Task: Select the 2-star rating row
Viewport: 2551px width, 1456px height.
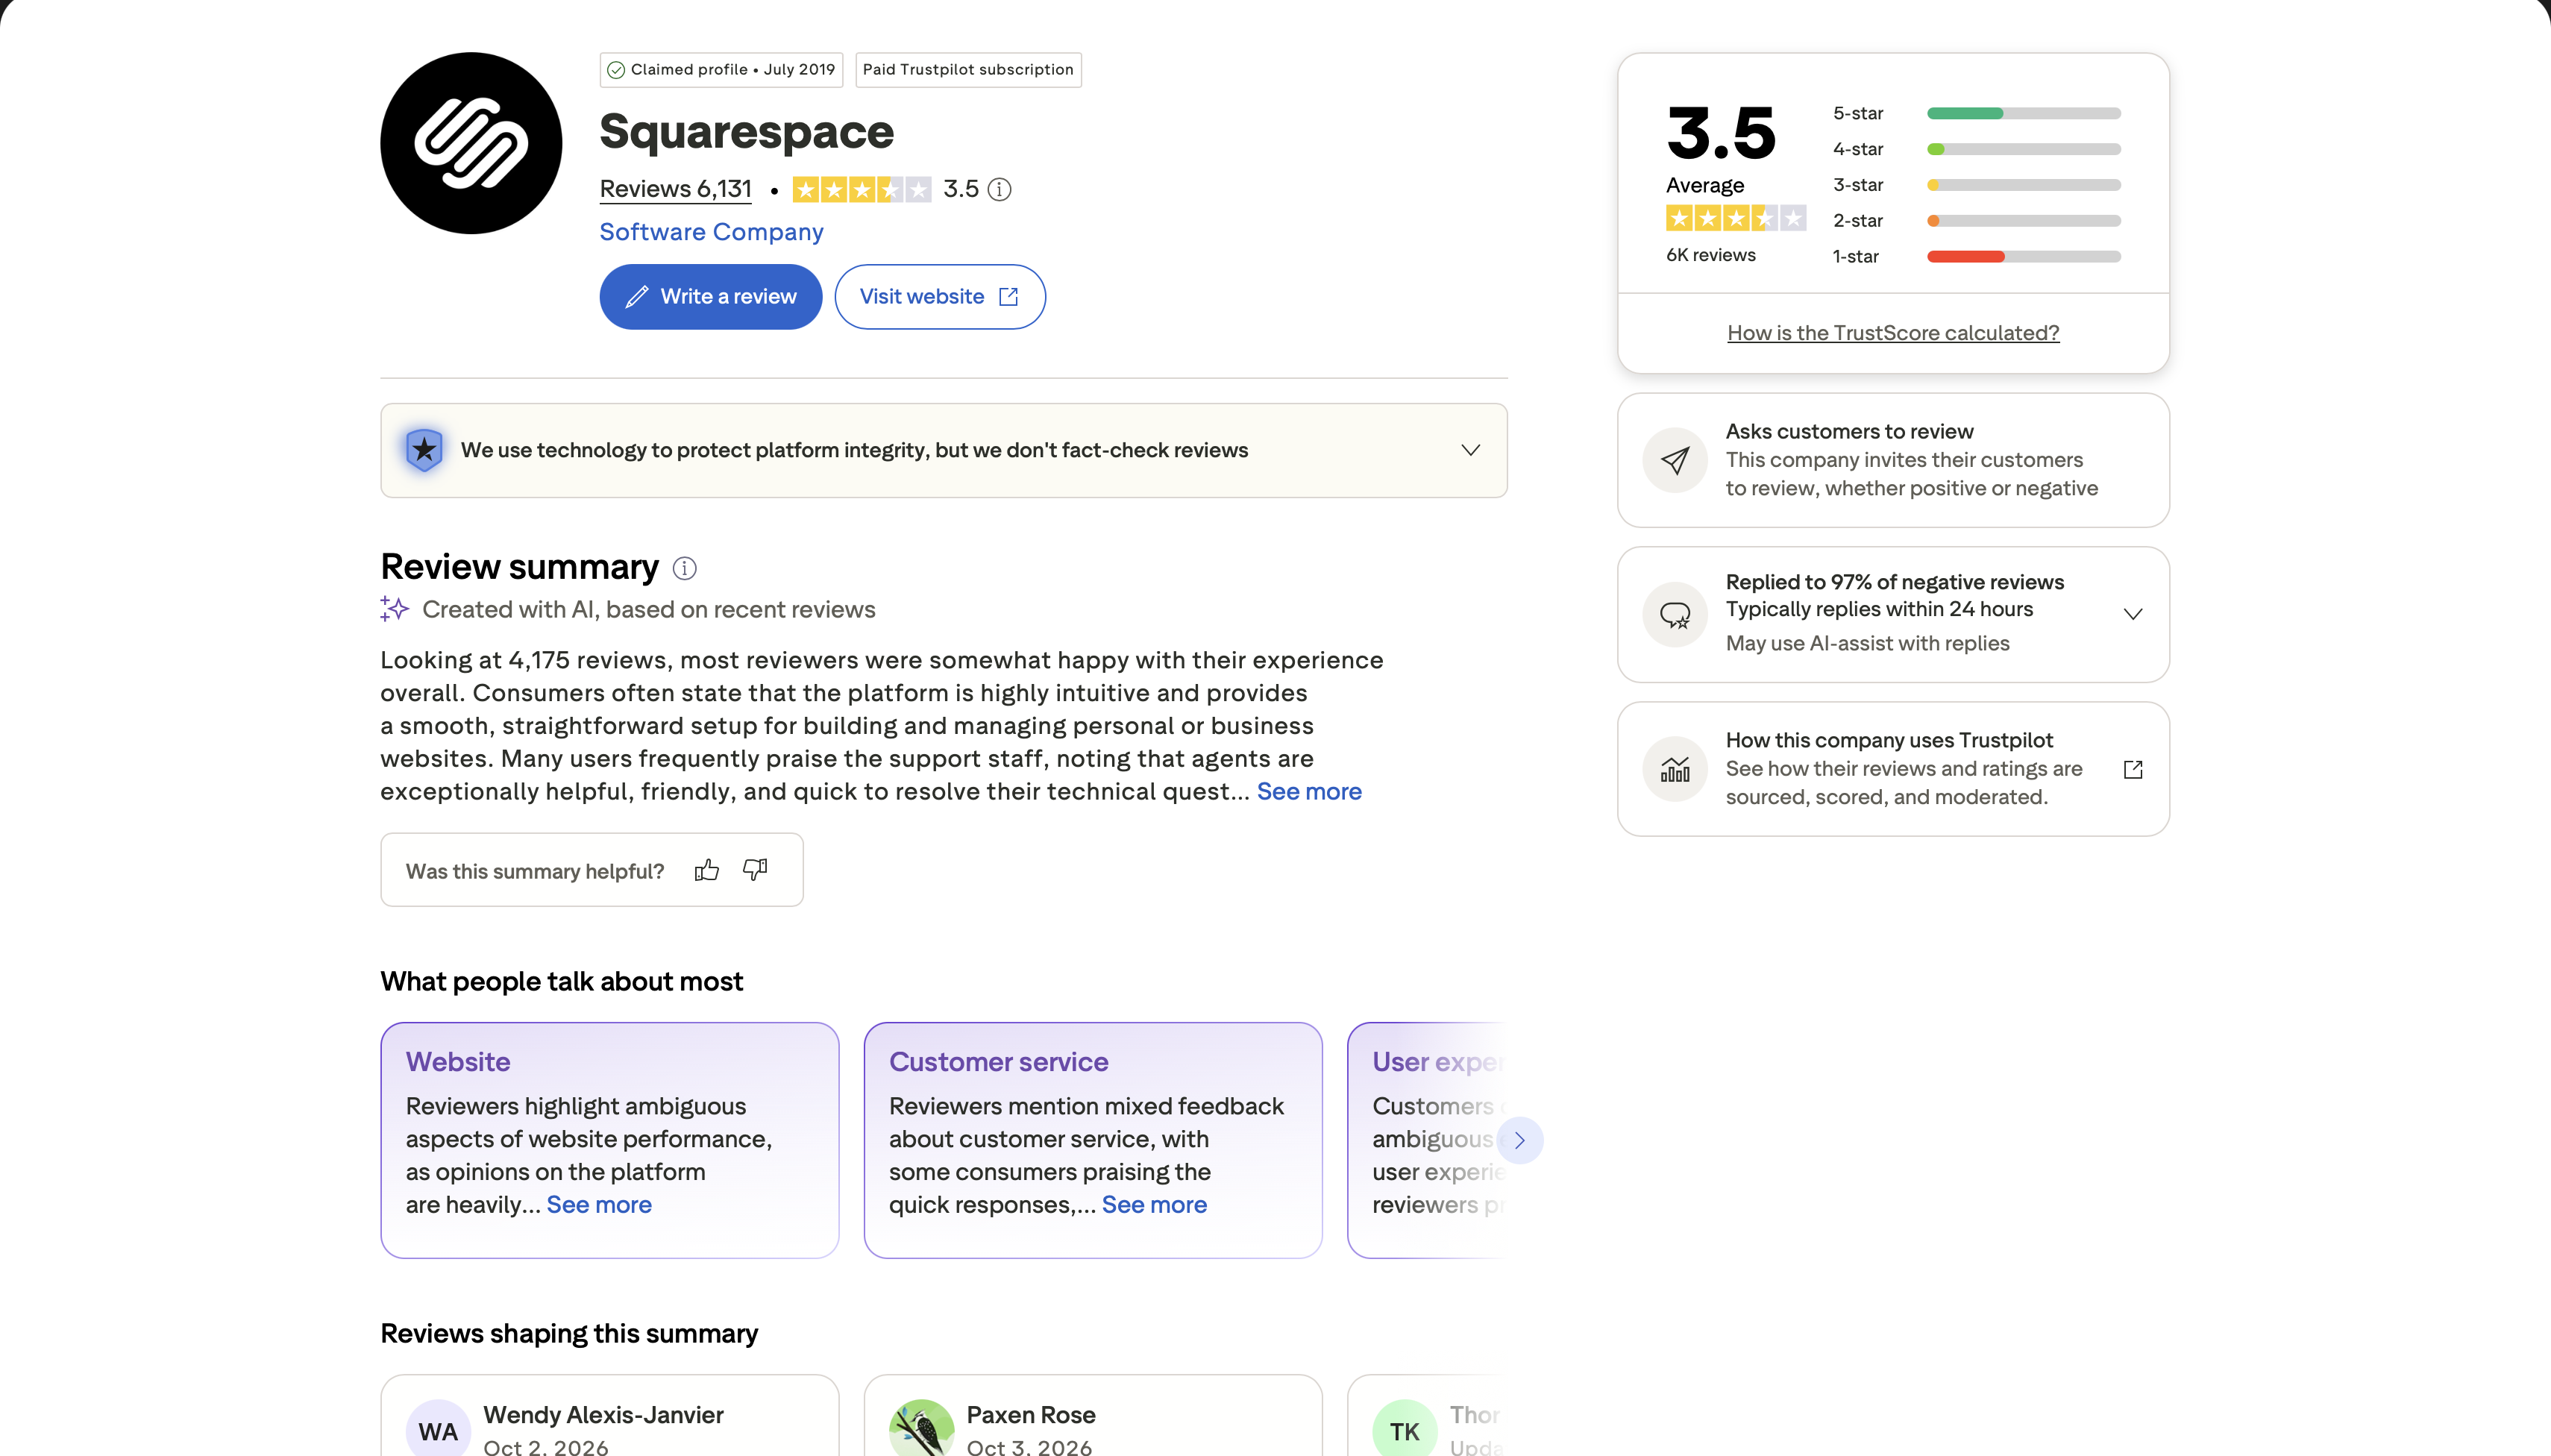Action: point(1976,220)
